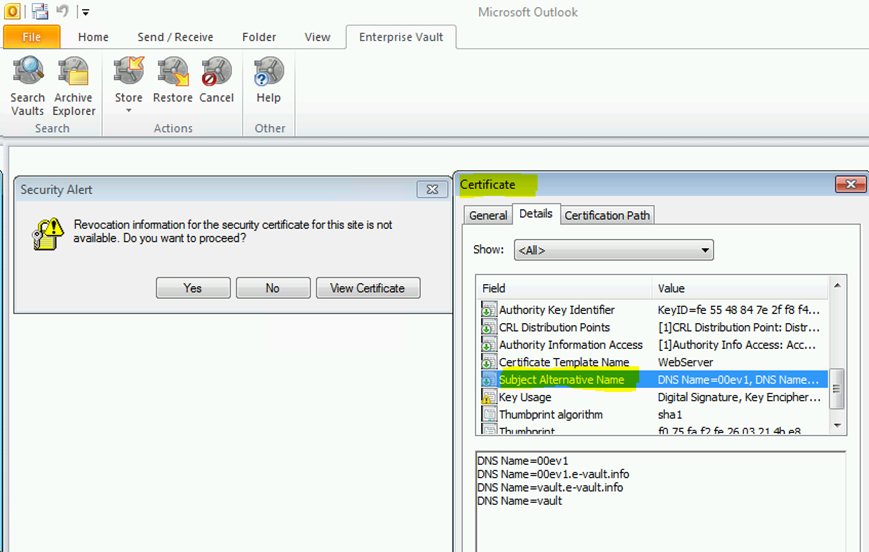Click DNS Name=00ev1.e-vault.info line

(553, 474)
